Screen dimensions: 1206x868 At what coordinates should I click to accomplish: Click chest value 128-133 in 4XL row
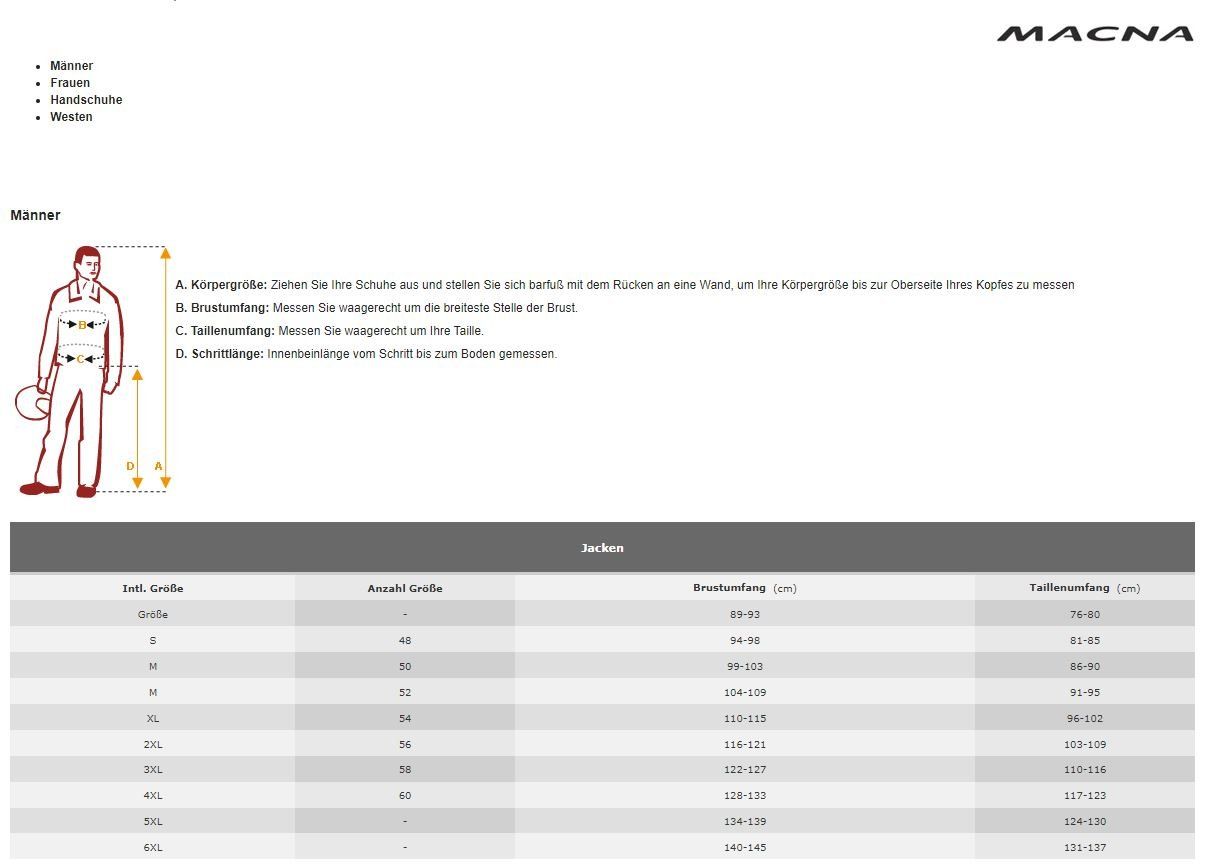pyautogui.click(x=745, y=796)
